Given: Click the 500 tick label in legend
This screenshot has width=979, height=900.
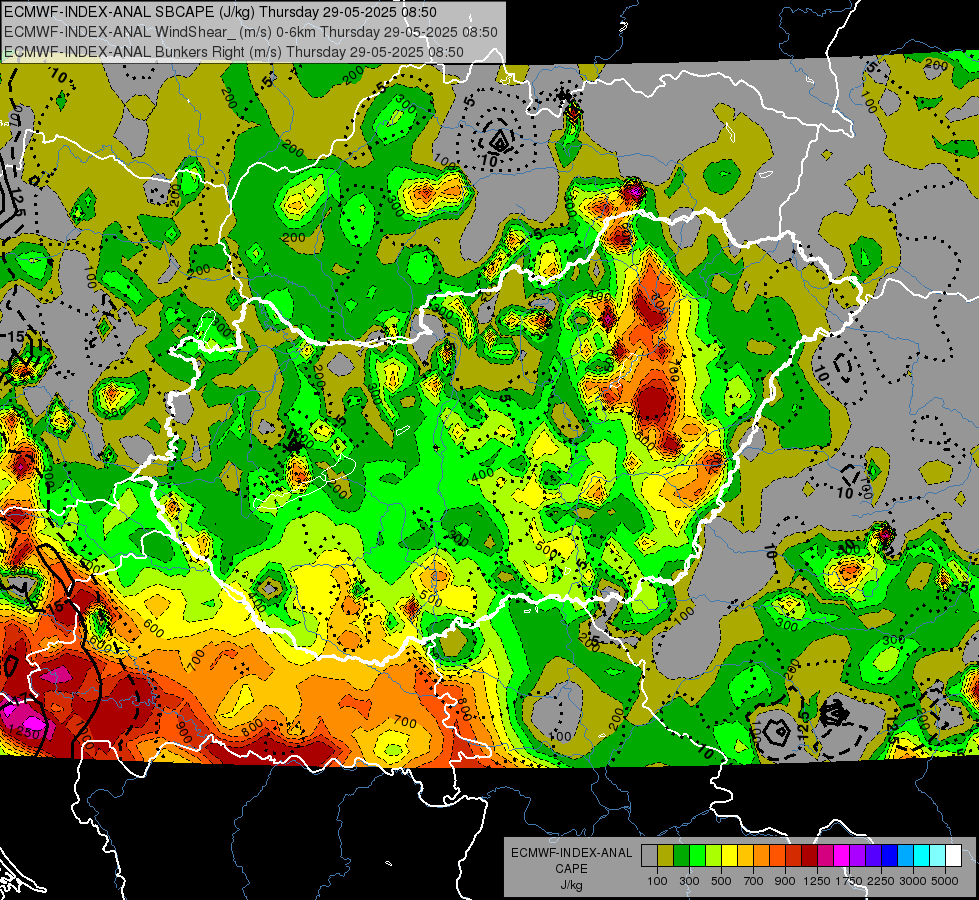Looking at the screenshot, I should pyautogui.click(x=721, y=881).
